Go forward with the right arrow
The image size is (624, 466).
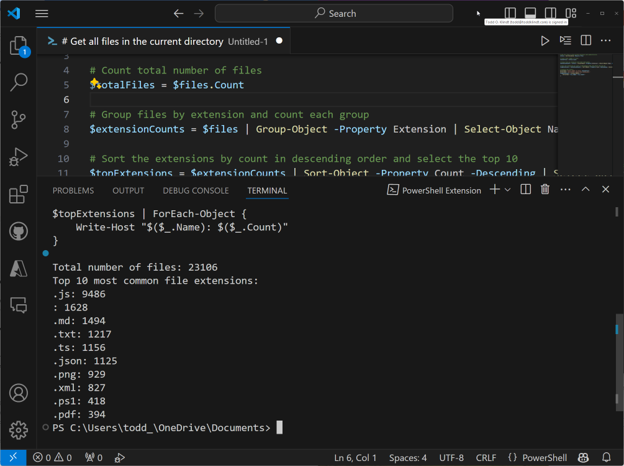tap(199, 14)
